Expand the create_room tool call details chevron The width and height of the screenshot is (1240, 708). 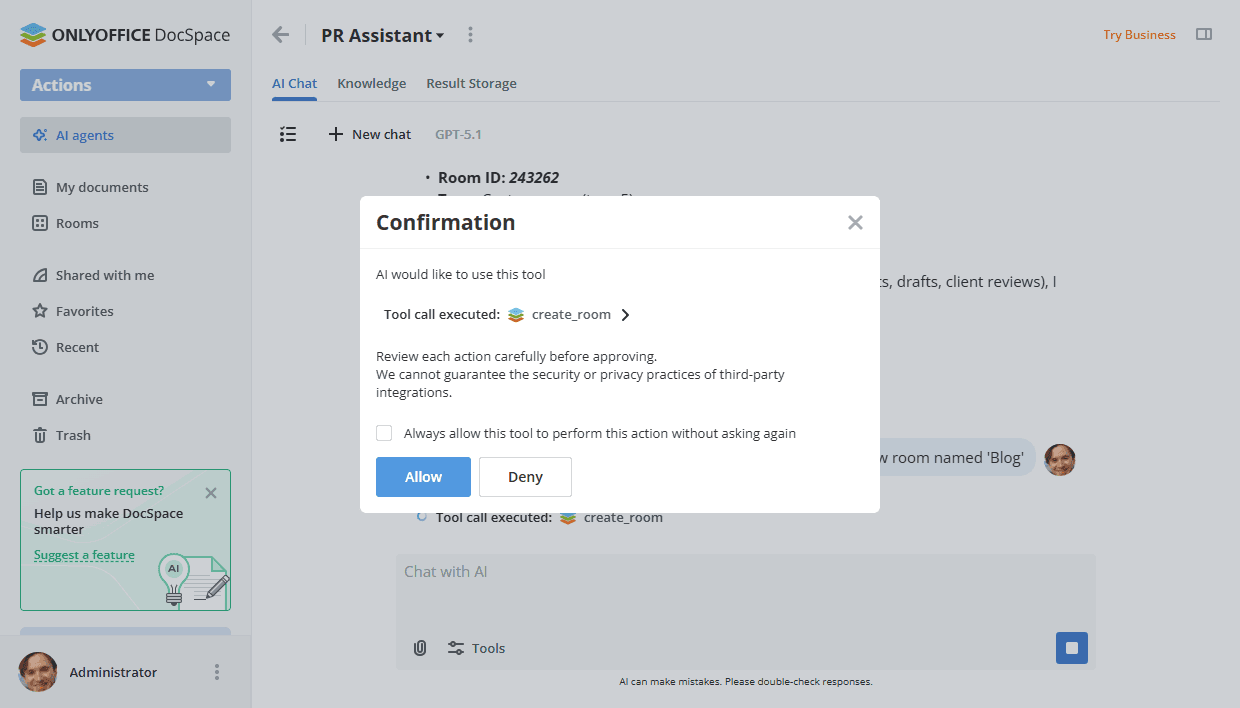pos(625,314)
